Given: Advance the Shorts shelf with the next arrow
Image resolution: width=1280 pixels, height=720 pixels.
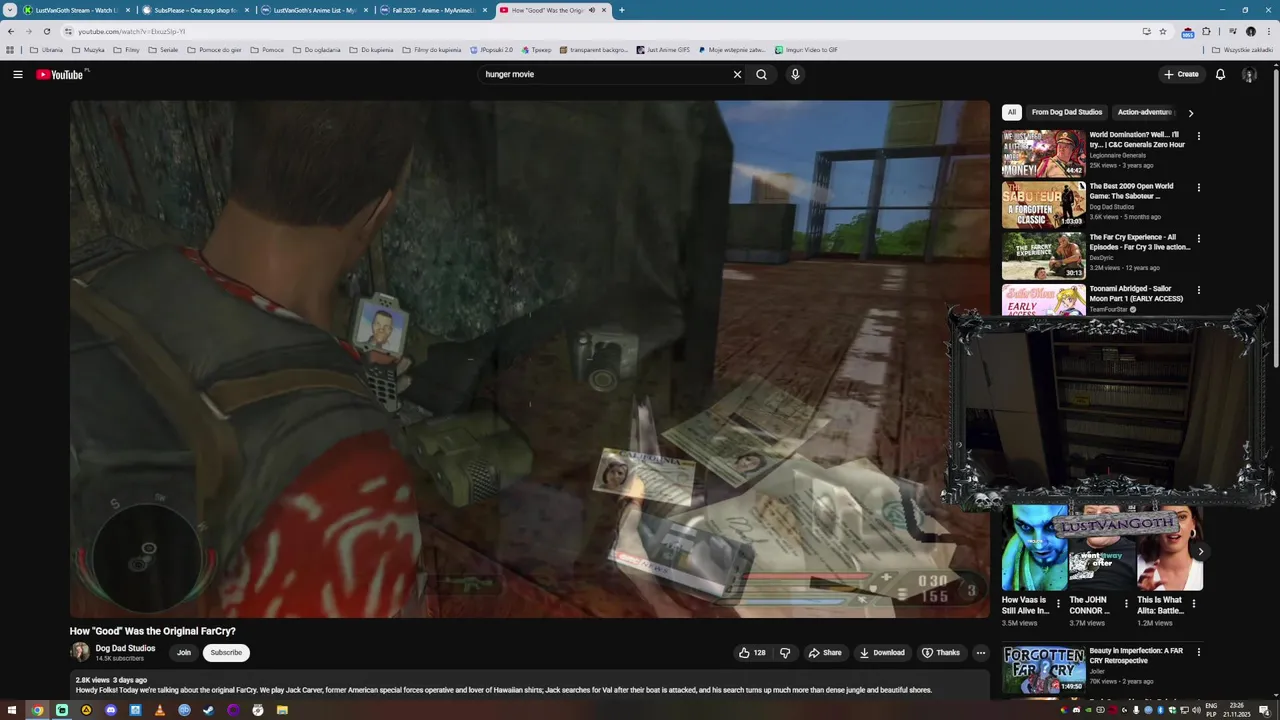Looking at the screenshot, I should pyautogui.click(x=1201, y=551).
